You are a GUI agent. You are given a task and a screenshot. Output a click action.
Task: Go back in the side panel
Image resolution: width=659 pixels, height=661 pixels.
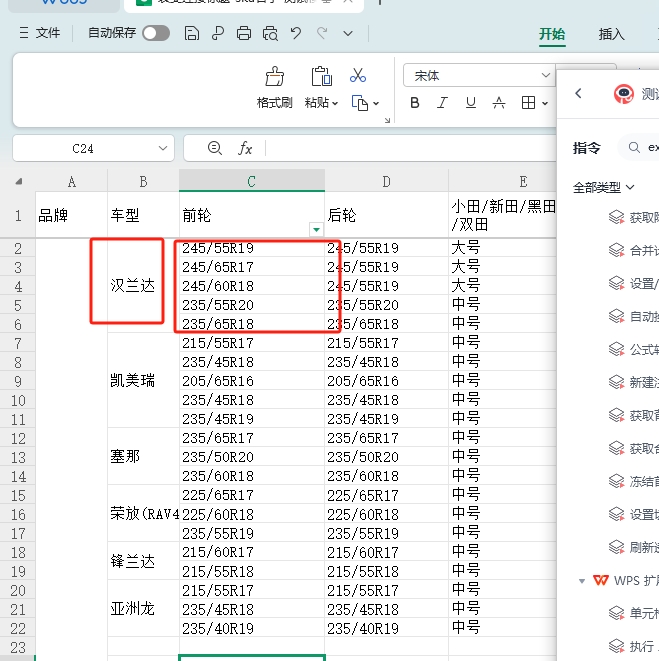pos(578,93)
